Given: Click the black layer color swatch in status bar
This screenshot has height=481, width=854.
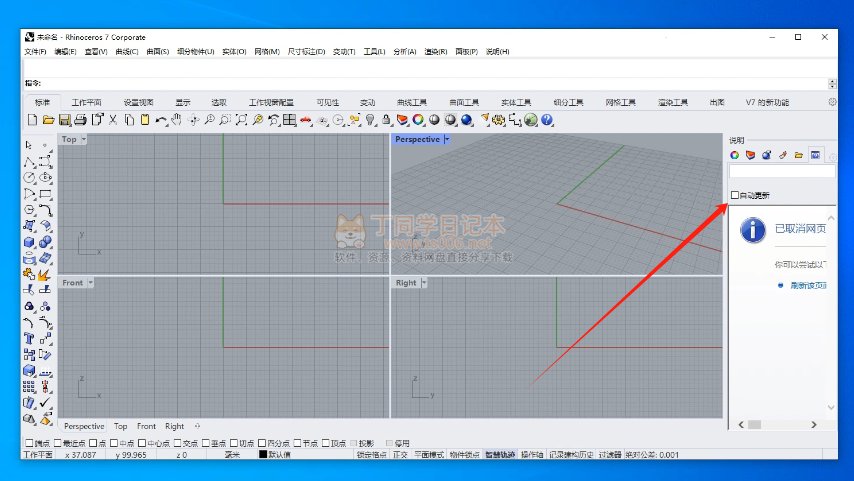Looking at the screenshot, I should [x=264, y=455].
